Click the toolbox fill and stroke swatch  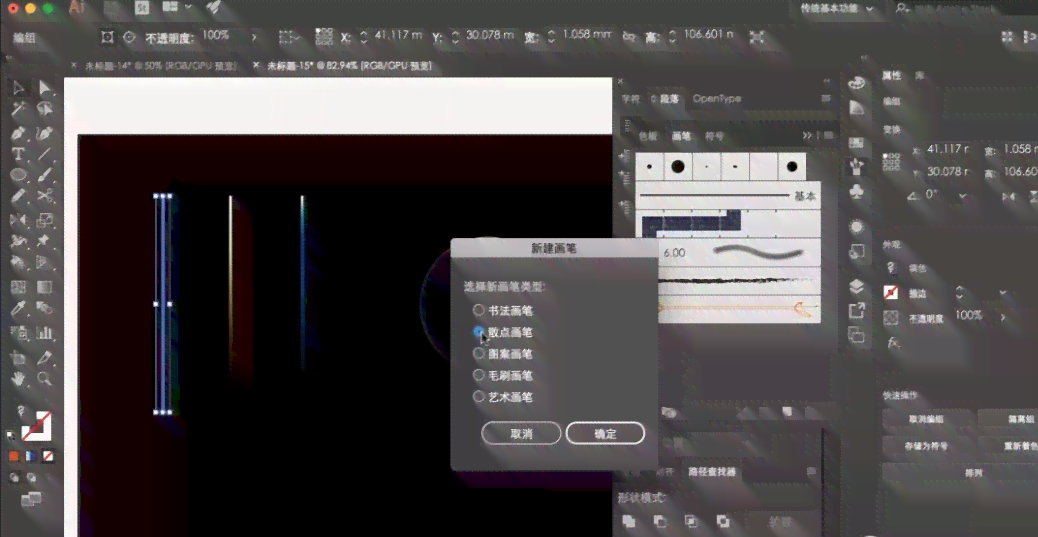click(36, 427)
